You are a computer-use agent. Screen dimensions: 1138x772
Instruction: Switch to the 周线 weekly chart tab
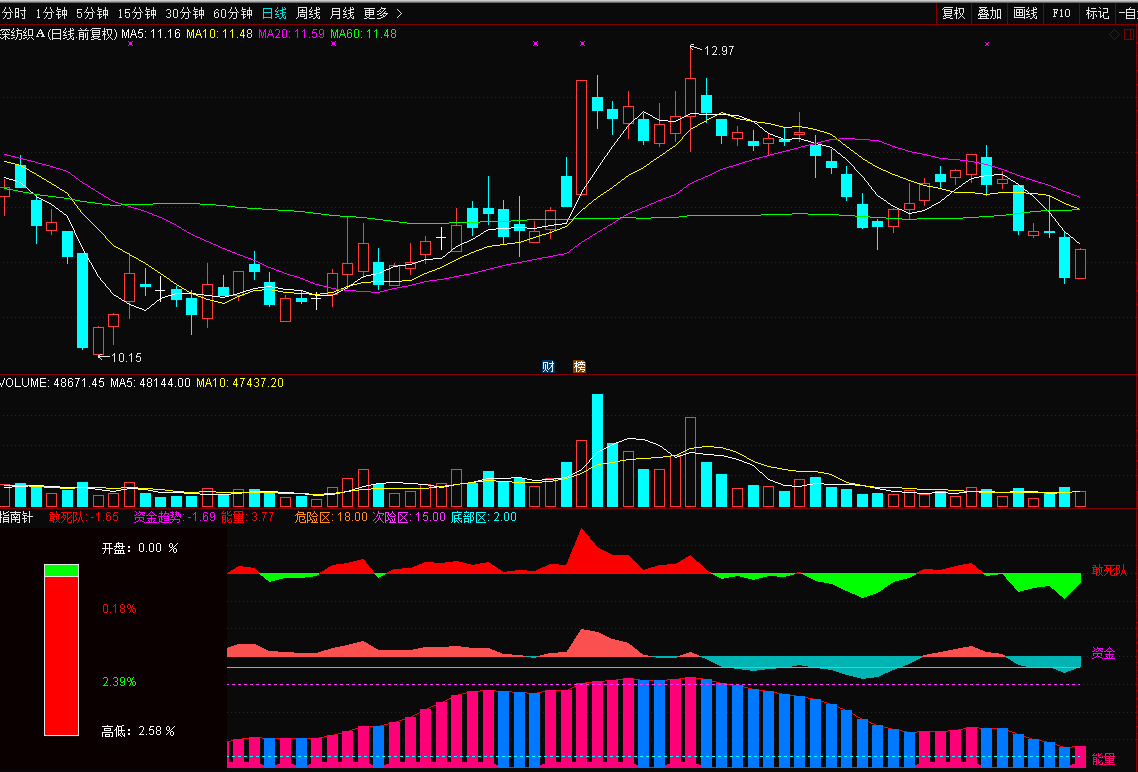click(308, 13)
